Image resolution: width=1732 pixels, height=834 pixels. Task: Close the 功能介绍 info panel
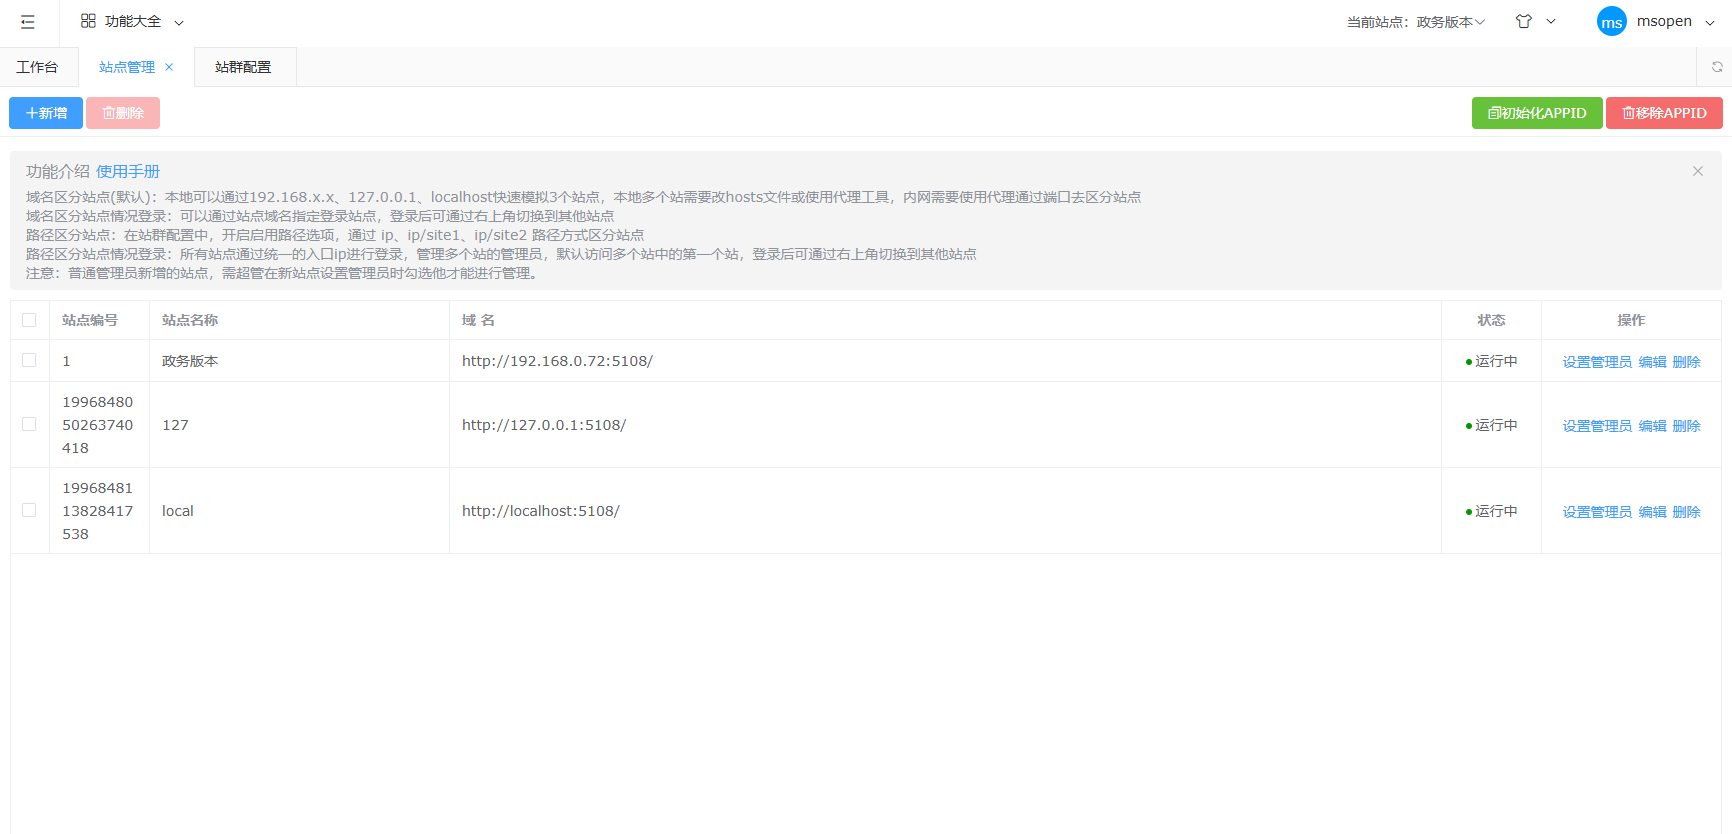pos(1697,171)
